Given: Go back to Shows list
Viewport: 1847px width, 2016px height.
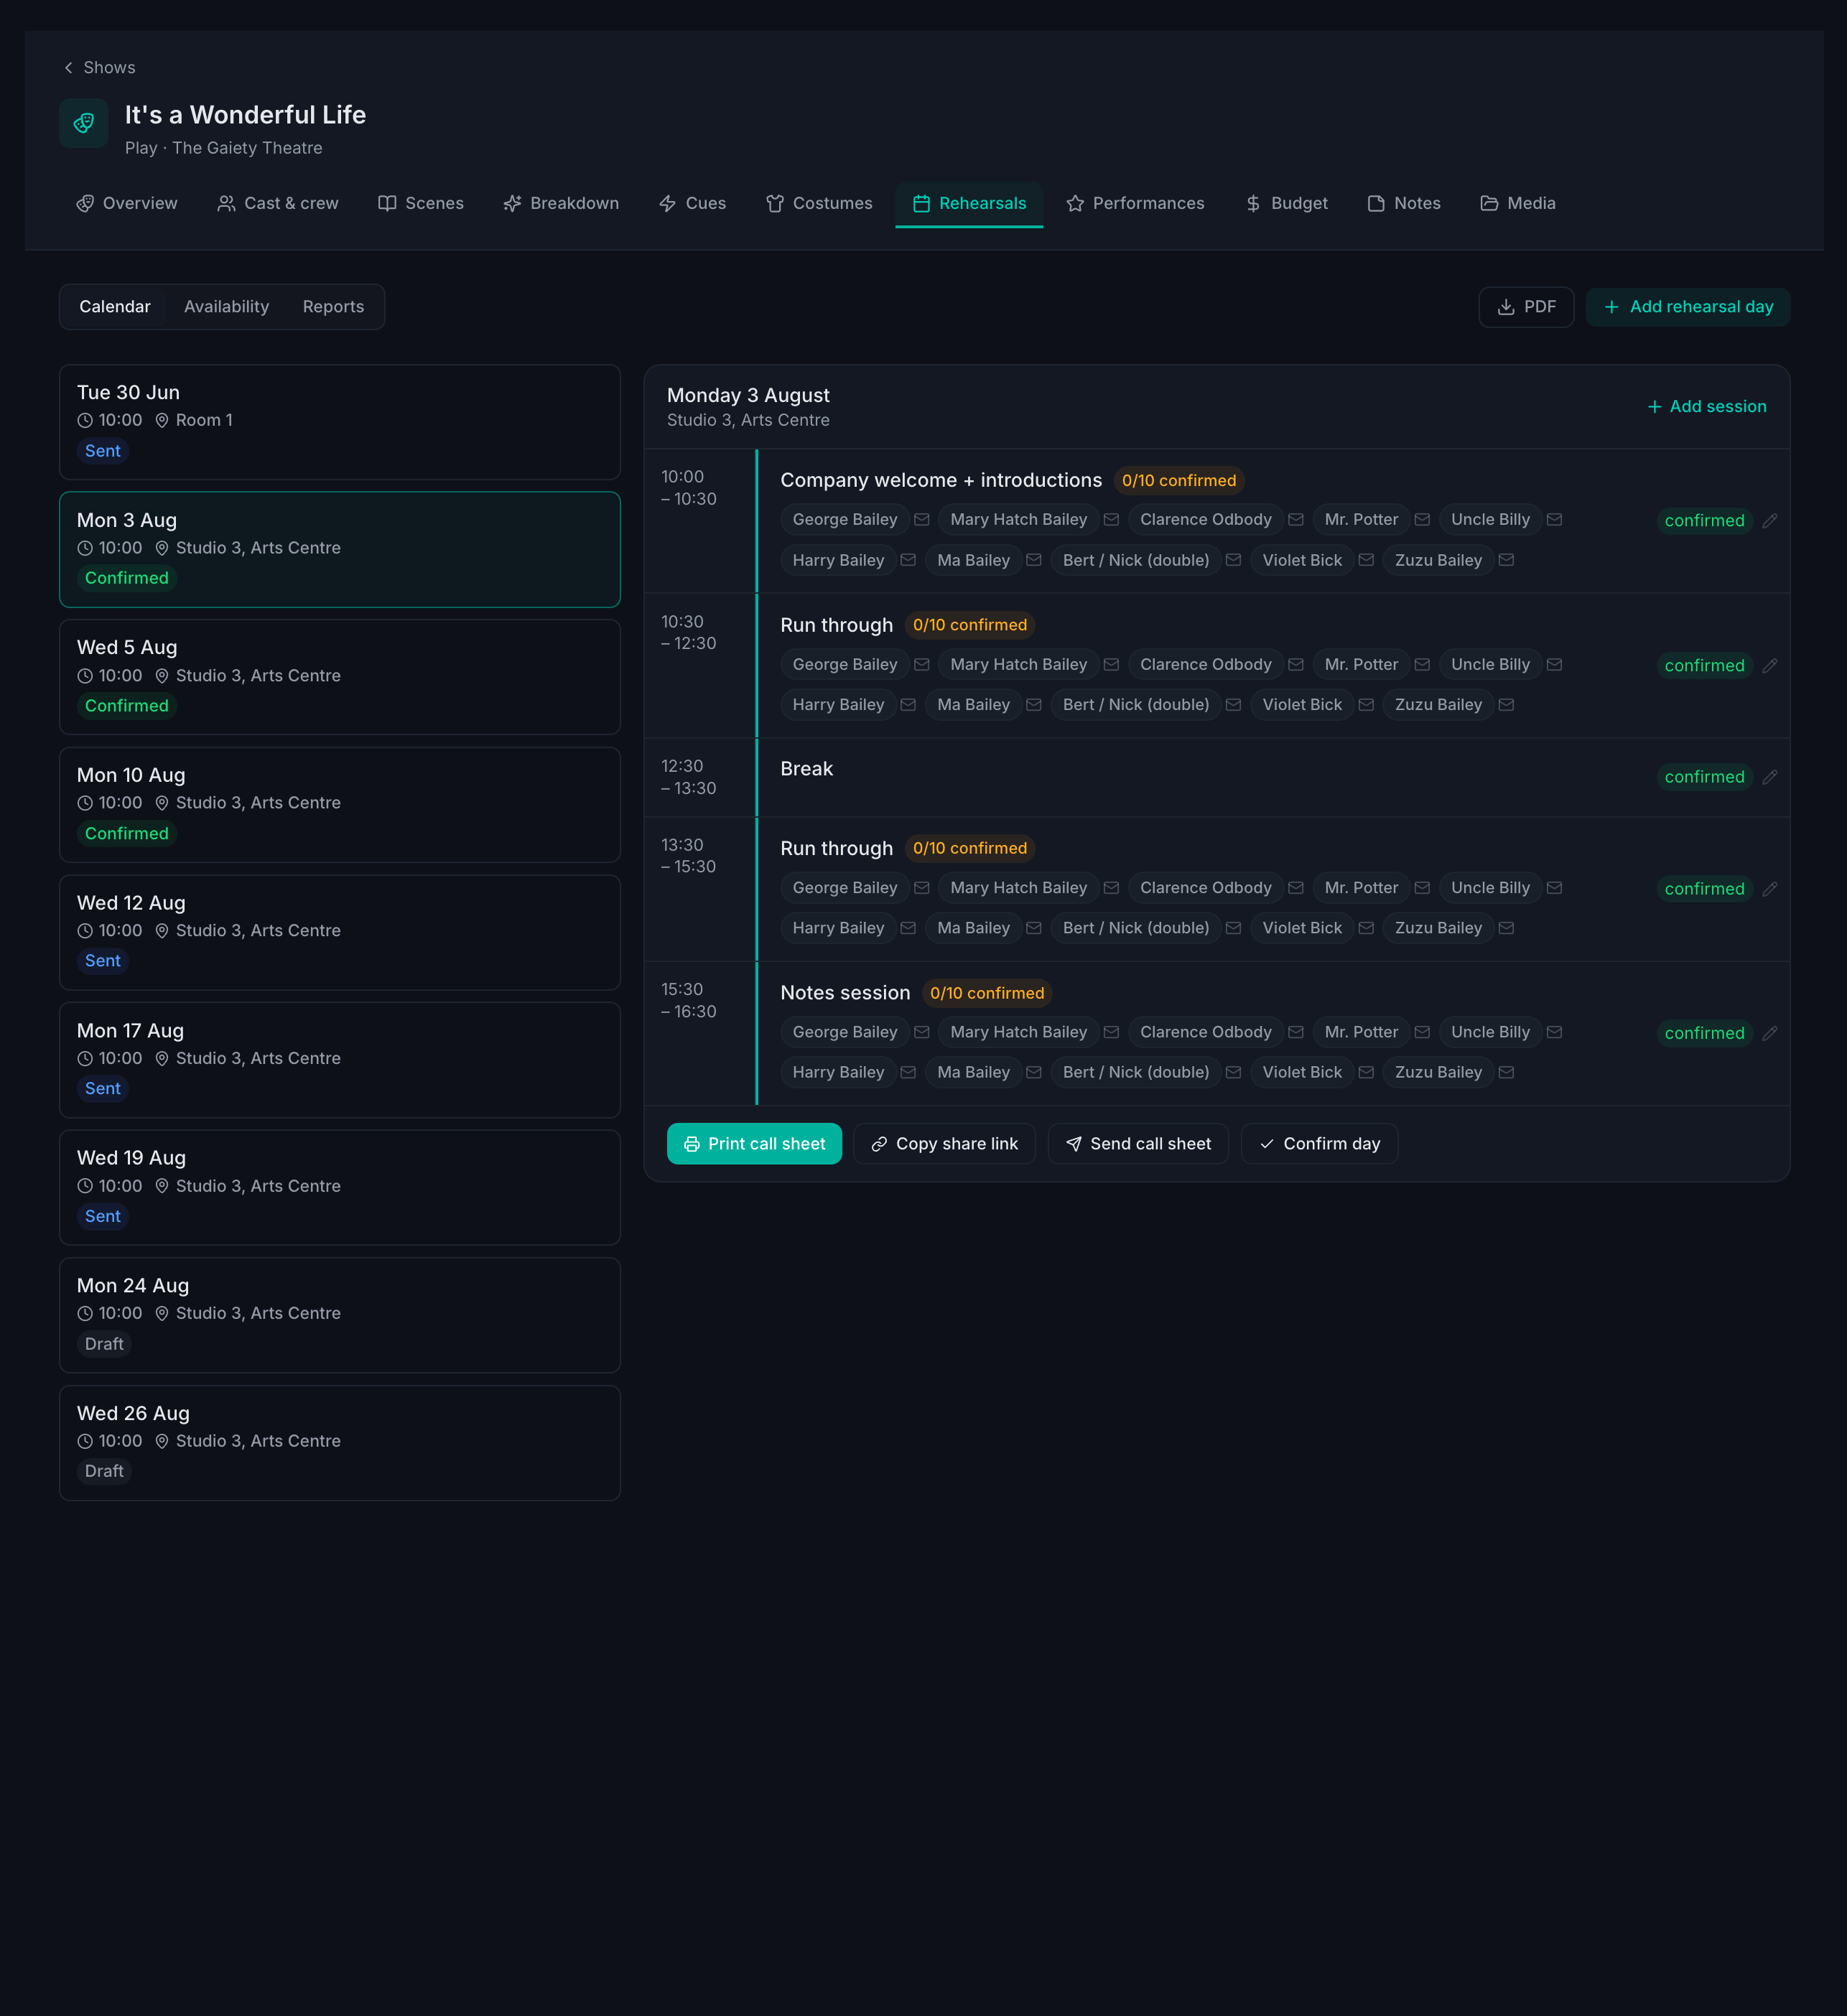Looking at the screenshot, I should click(x=99, y=67).
